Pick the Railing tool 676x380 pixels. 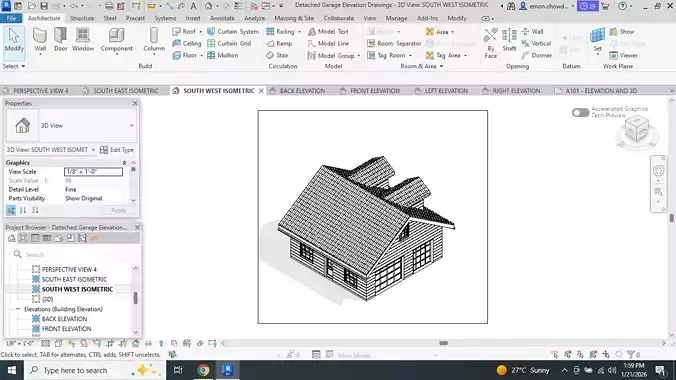tap(280, 31)
